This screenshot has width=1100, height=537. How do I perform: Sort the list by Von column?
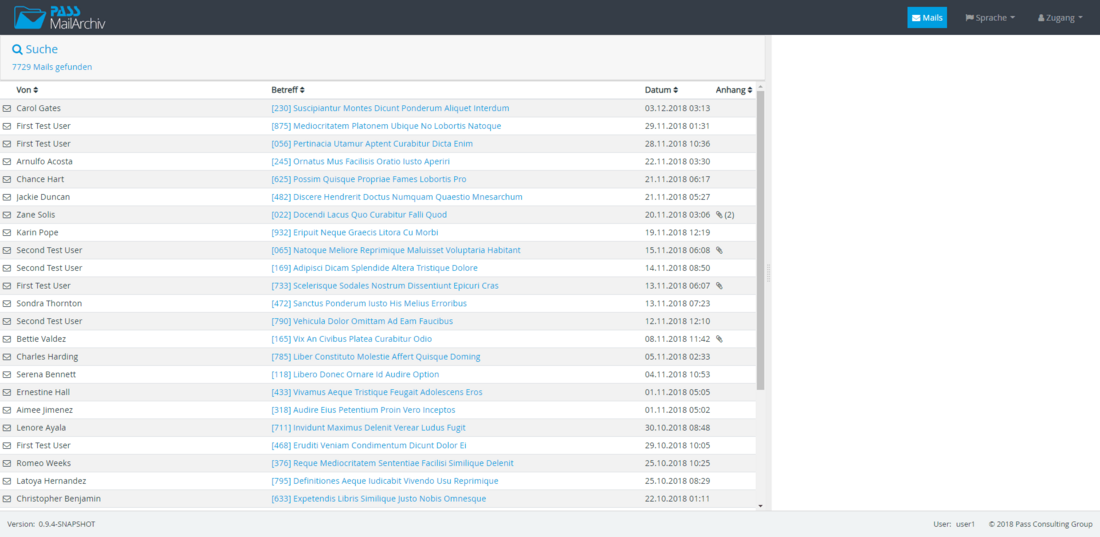pyautogui.click(x=27, y=90)
